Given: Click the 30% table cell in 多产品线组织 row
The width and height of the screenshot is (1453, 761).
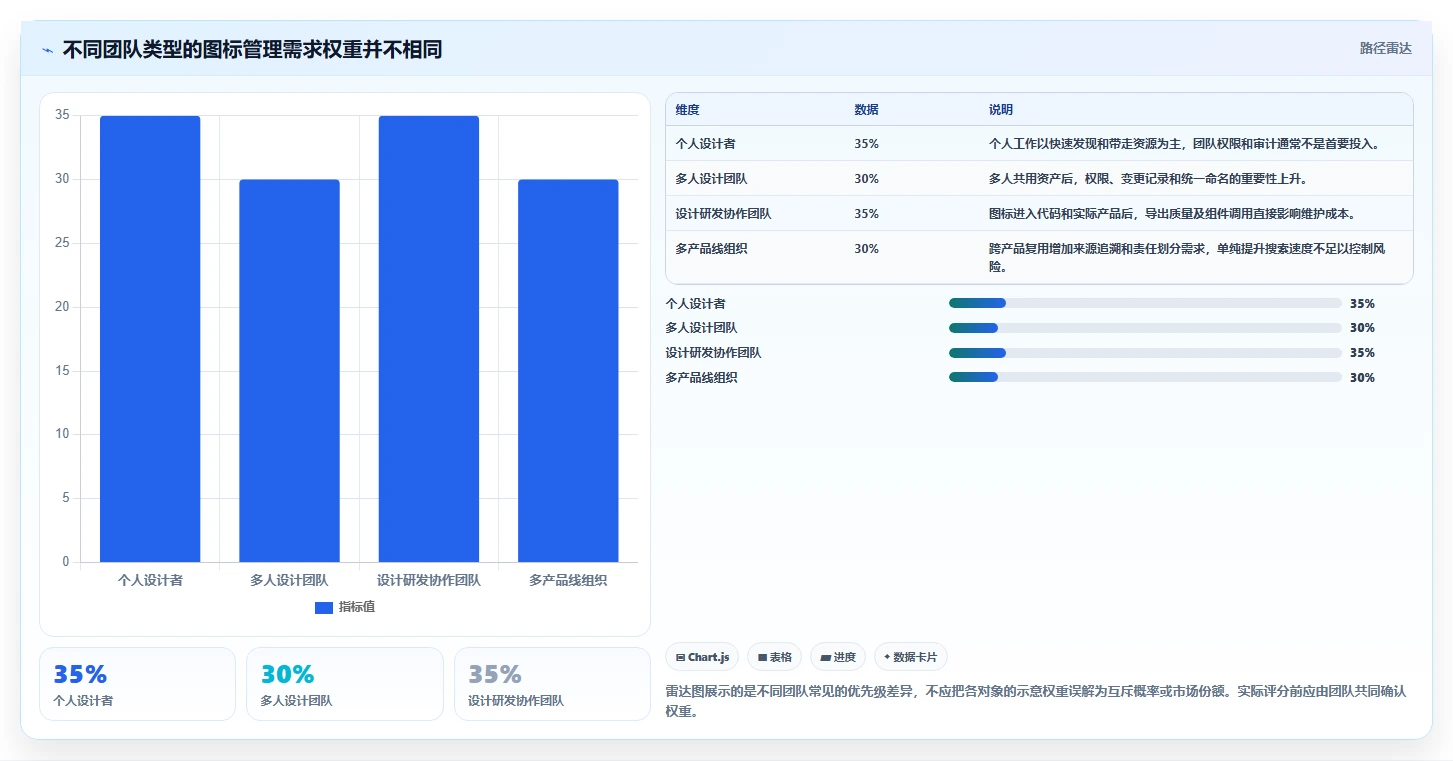Looking at the screenshot, I should tap(866, 249).
